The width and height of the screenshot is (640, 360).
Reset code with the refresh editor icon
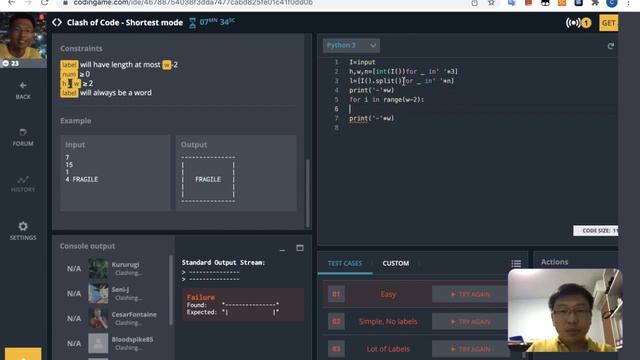point(610,46)
